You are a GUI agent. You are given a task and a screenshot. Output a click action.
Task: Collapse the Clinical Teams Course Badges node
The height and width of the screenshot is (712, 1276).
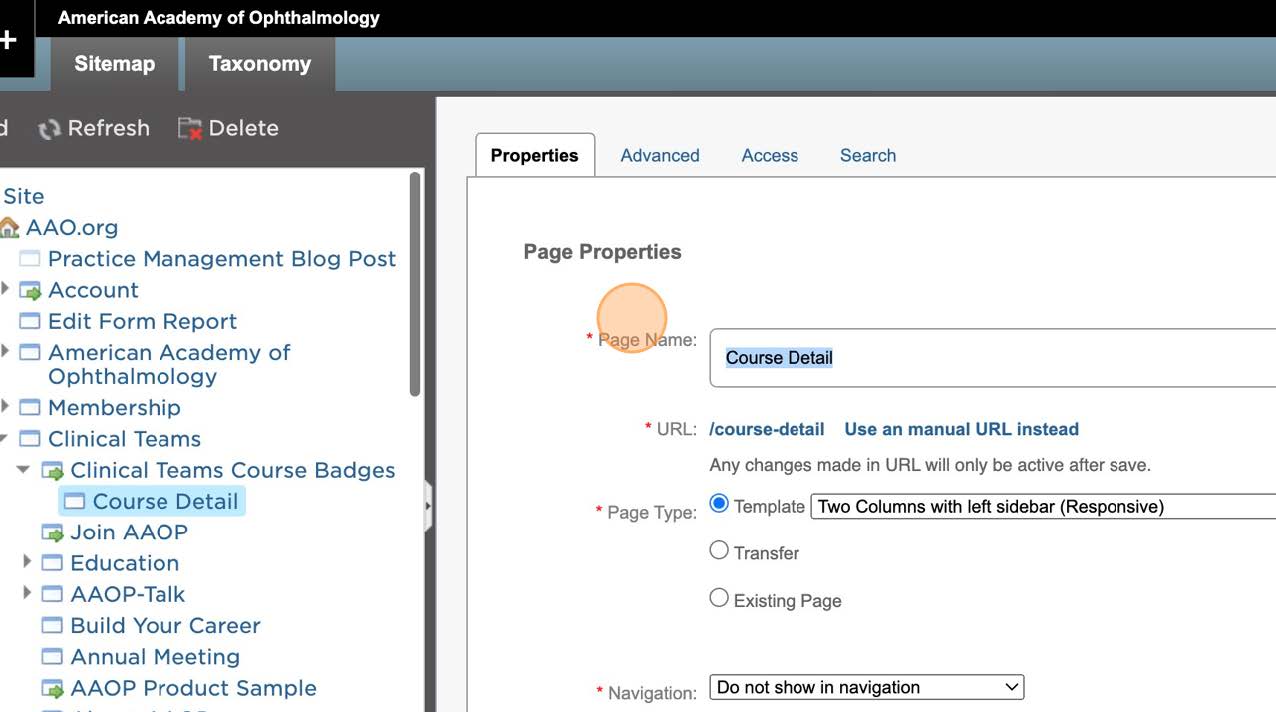coord(24,470)
